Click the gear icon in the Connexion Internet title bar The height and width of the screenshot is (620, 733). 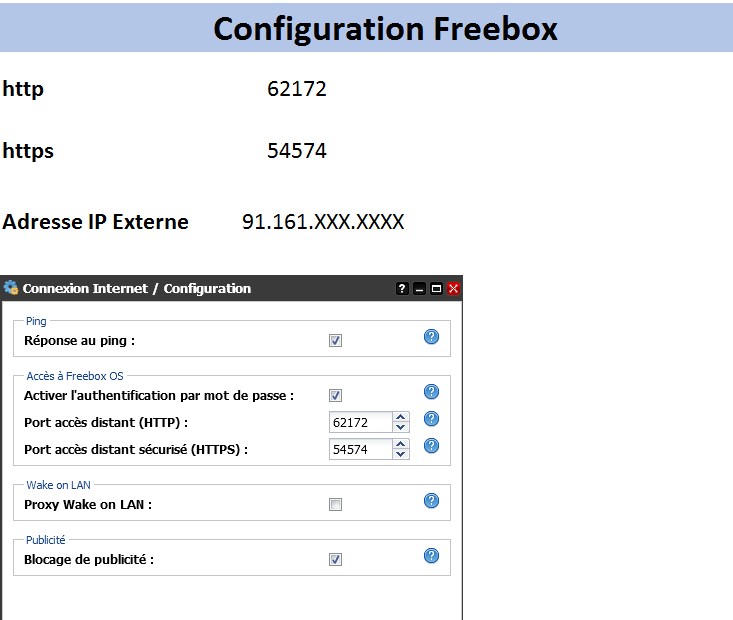click(11, 288)
